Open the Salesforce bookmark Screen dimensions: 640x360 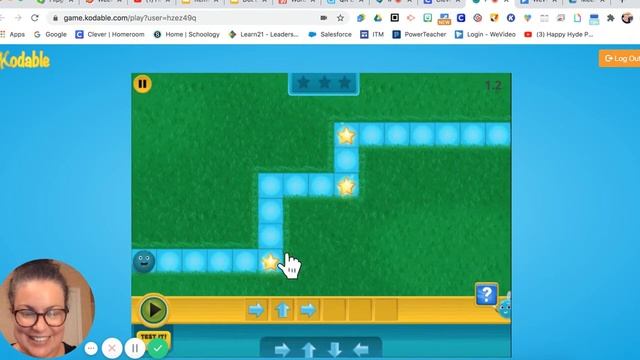330,35
